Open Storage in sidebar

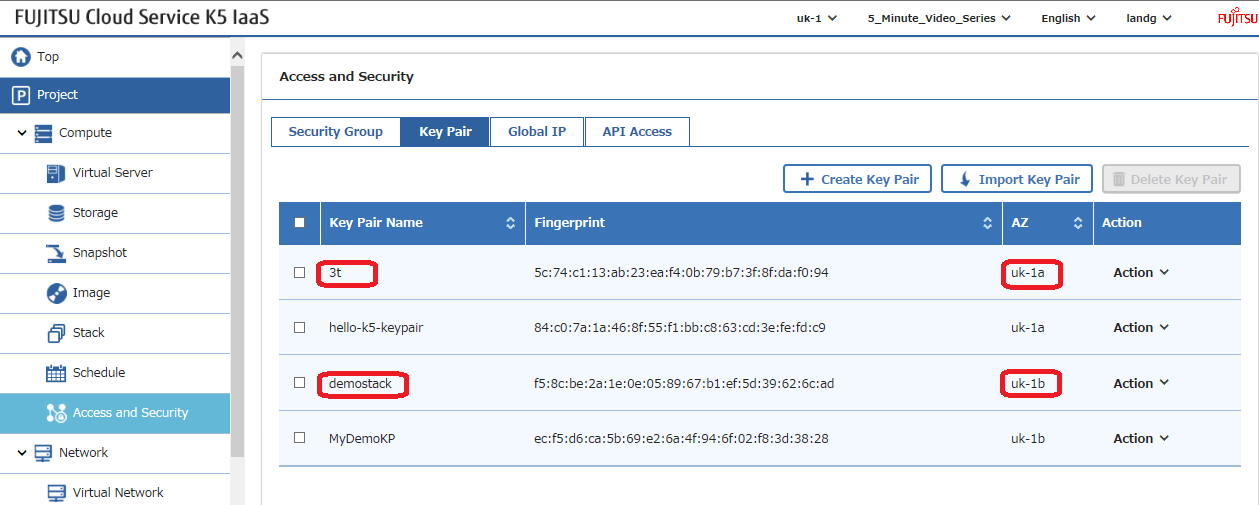tap(115, 213)
